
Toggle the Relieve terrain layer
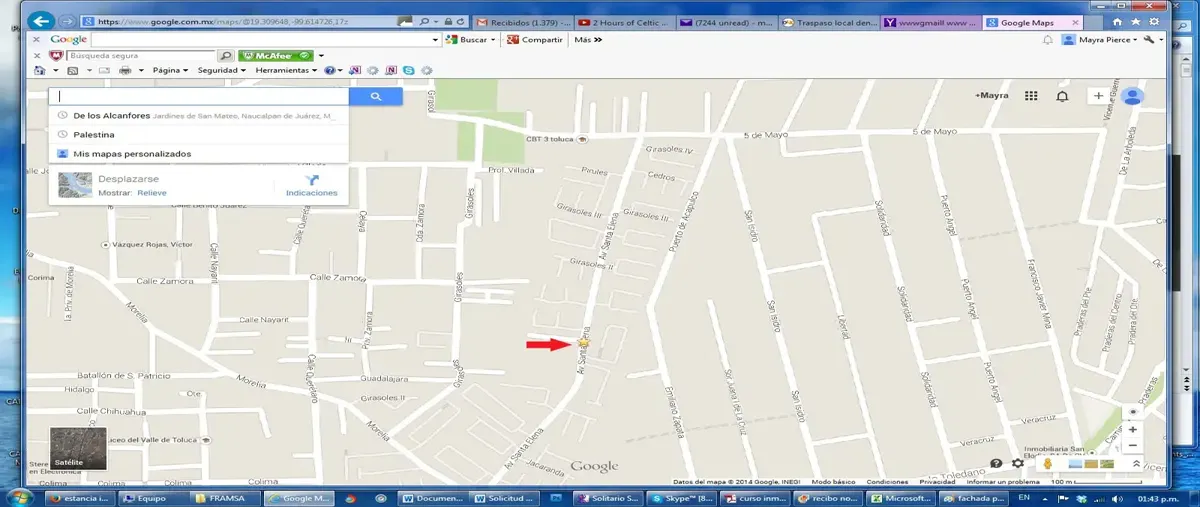tap(152, 192)
